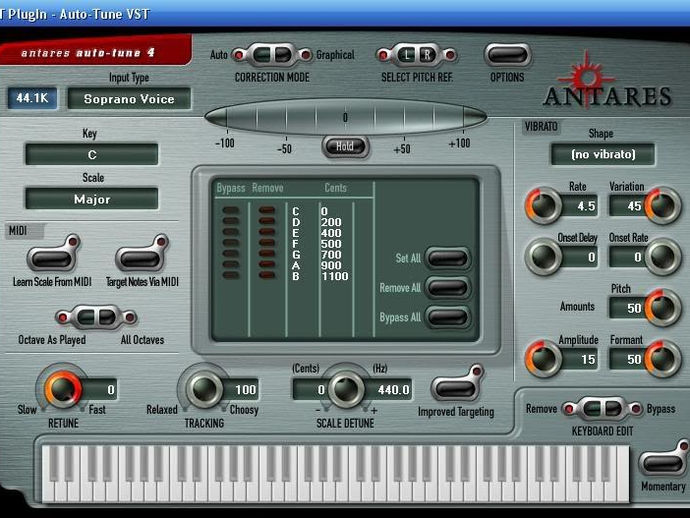This screenshot has width=690, height=518.
Task: Click the 44.1K sample rate display
Action: click(32, 98)
